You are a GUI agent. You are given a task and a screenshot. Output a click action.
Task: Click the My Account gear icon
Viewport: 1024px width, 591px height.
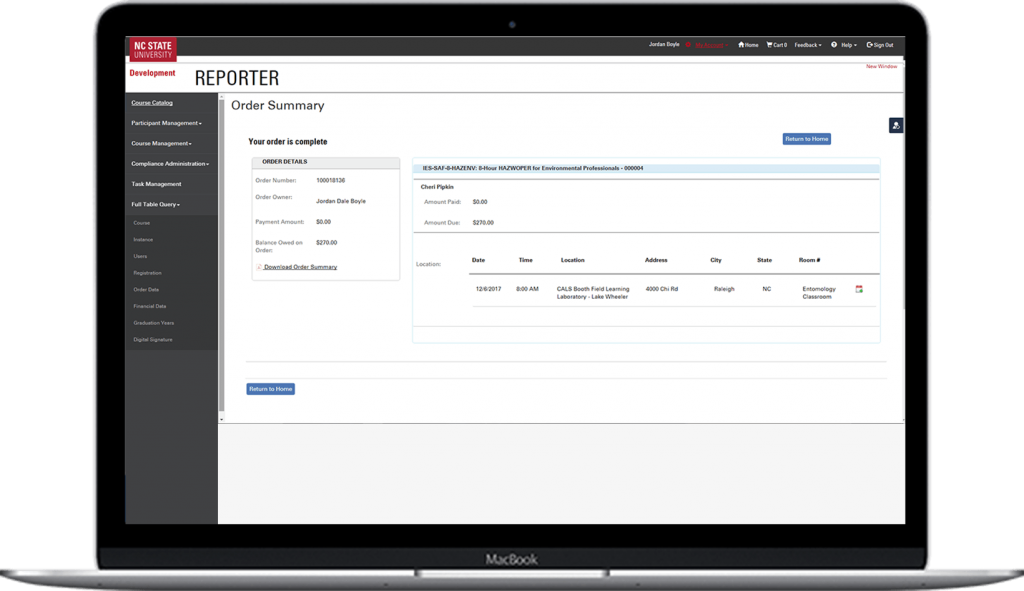[688, 45]
